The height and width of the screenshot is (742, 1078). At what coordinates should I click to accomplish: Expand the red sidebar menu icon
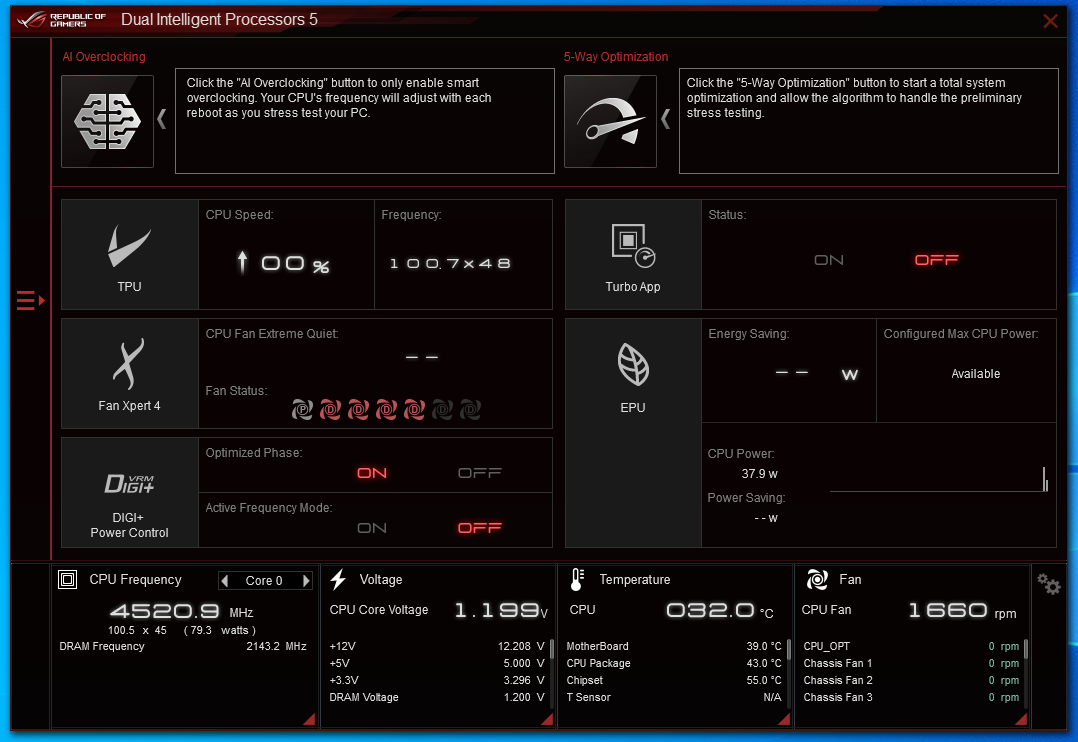30,301
